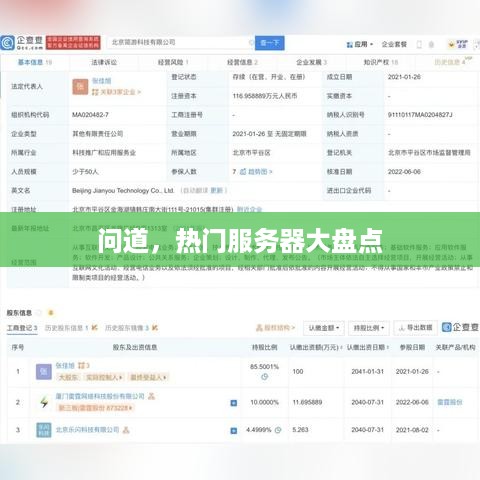Click the blue square icon in row 2

coord(234,403)
